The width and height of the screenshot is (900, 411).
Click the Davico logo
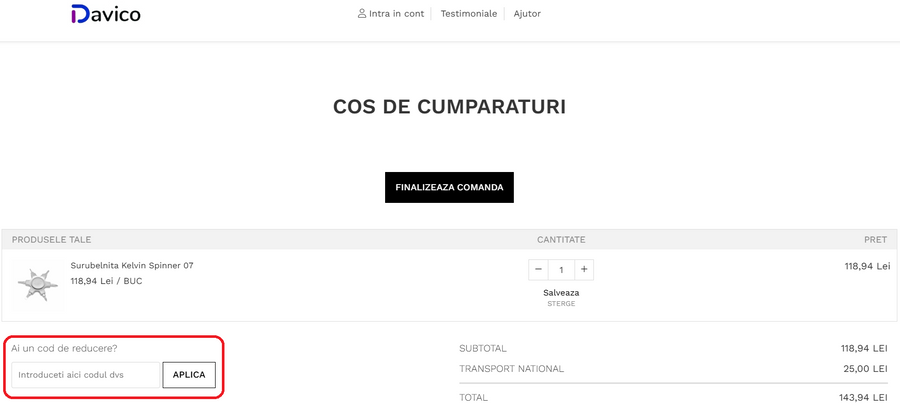tap(105, 14)
